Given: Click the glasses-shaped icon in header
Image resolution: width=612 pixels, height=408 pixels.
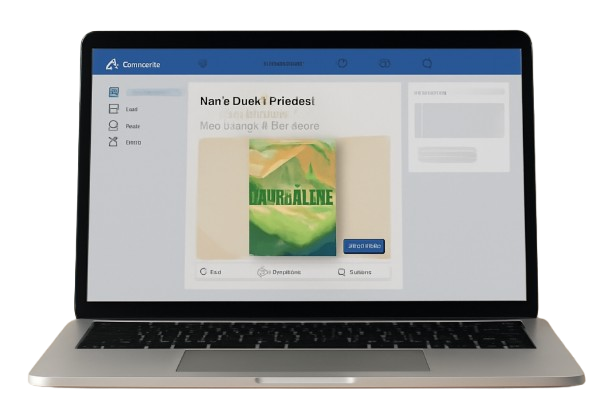Looking at the screenshot, I should (384, 64).
